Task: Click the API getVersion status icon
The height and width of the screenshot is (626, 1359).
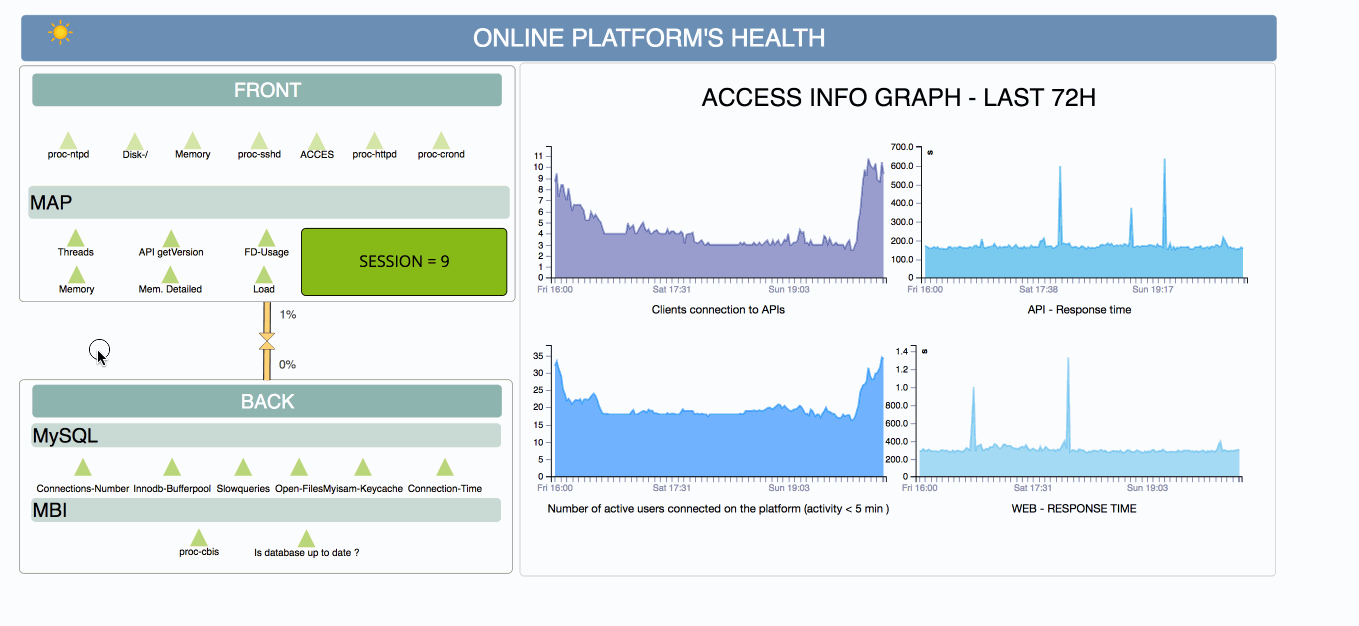Action: [x=171, y=238]
